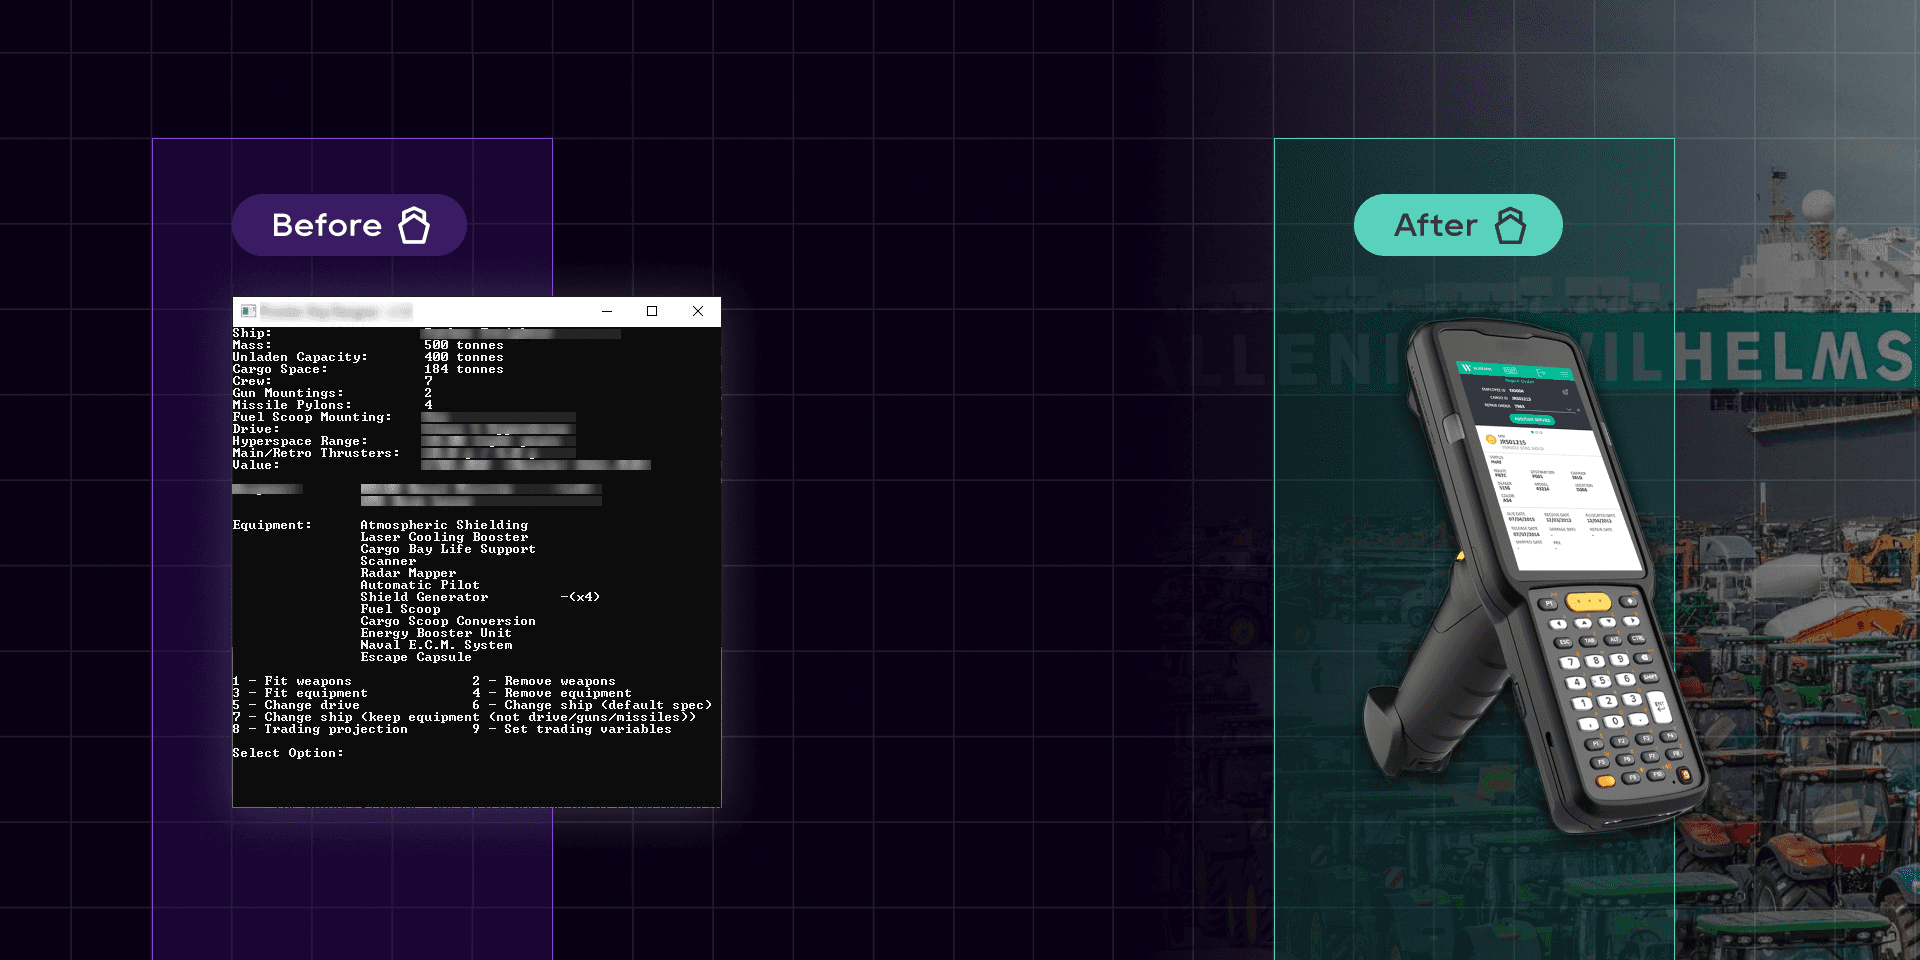Select the 'Fit weapons' option line

coord(292,681)
